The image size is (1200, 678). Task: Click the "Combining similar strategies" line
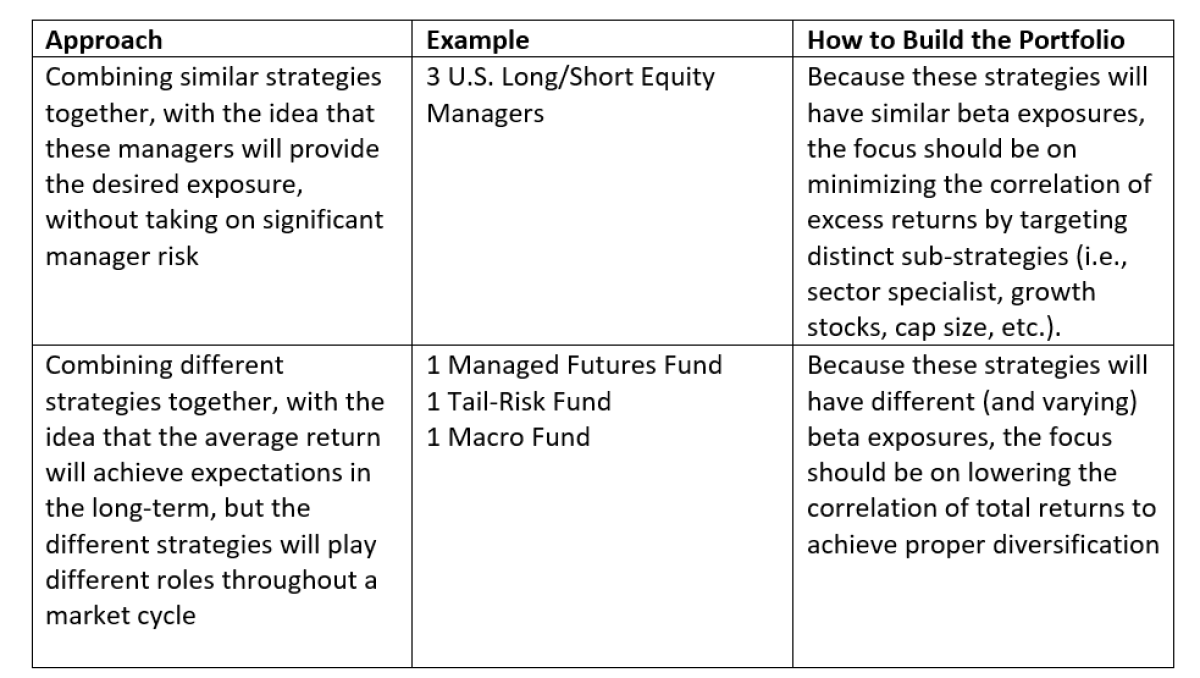point(214,77)
